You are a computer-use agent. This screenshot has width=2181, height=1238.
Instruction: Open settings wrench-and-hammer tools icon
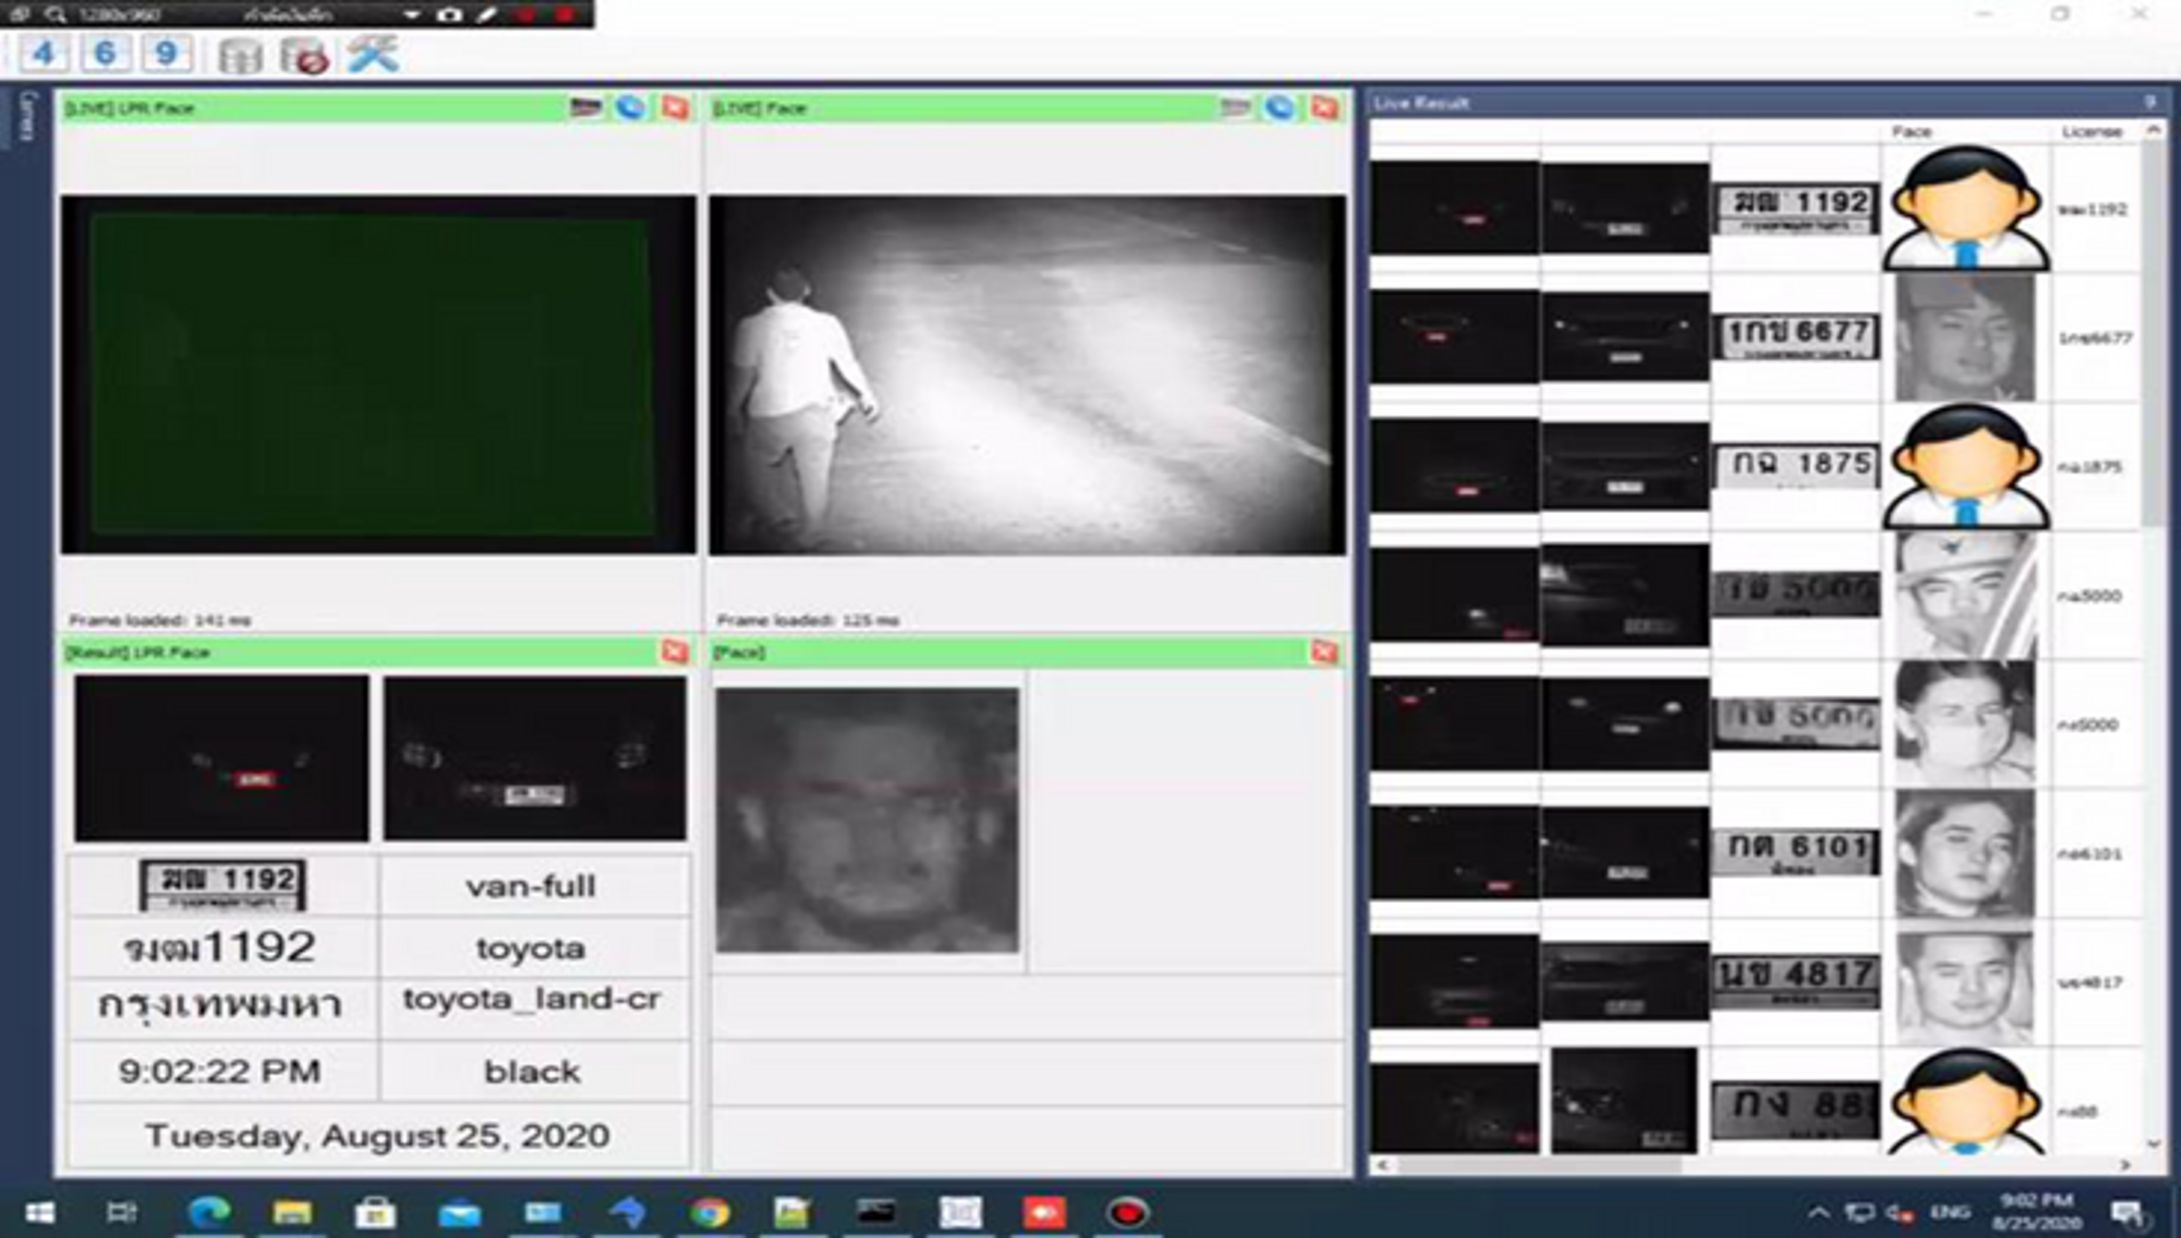373,53
